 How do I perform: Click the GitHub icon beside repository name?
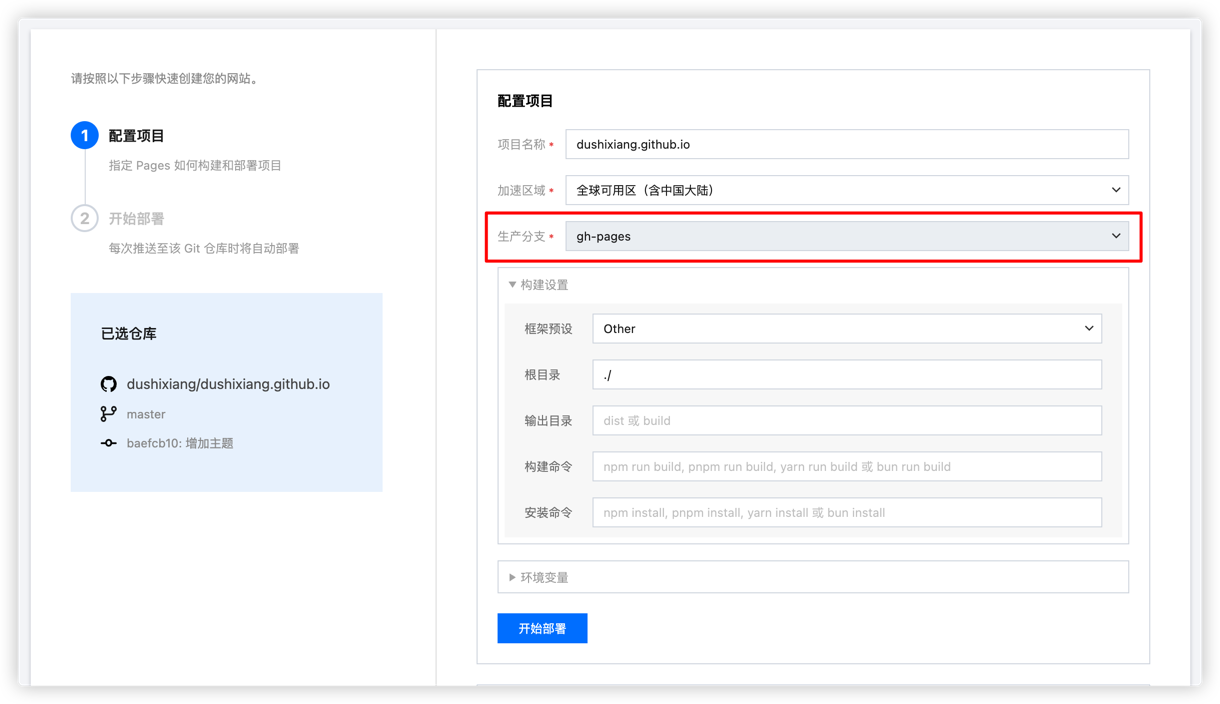109,384
